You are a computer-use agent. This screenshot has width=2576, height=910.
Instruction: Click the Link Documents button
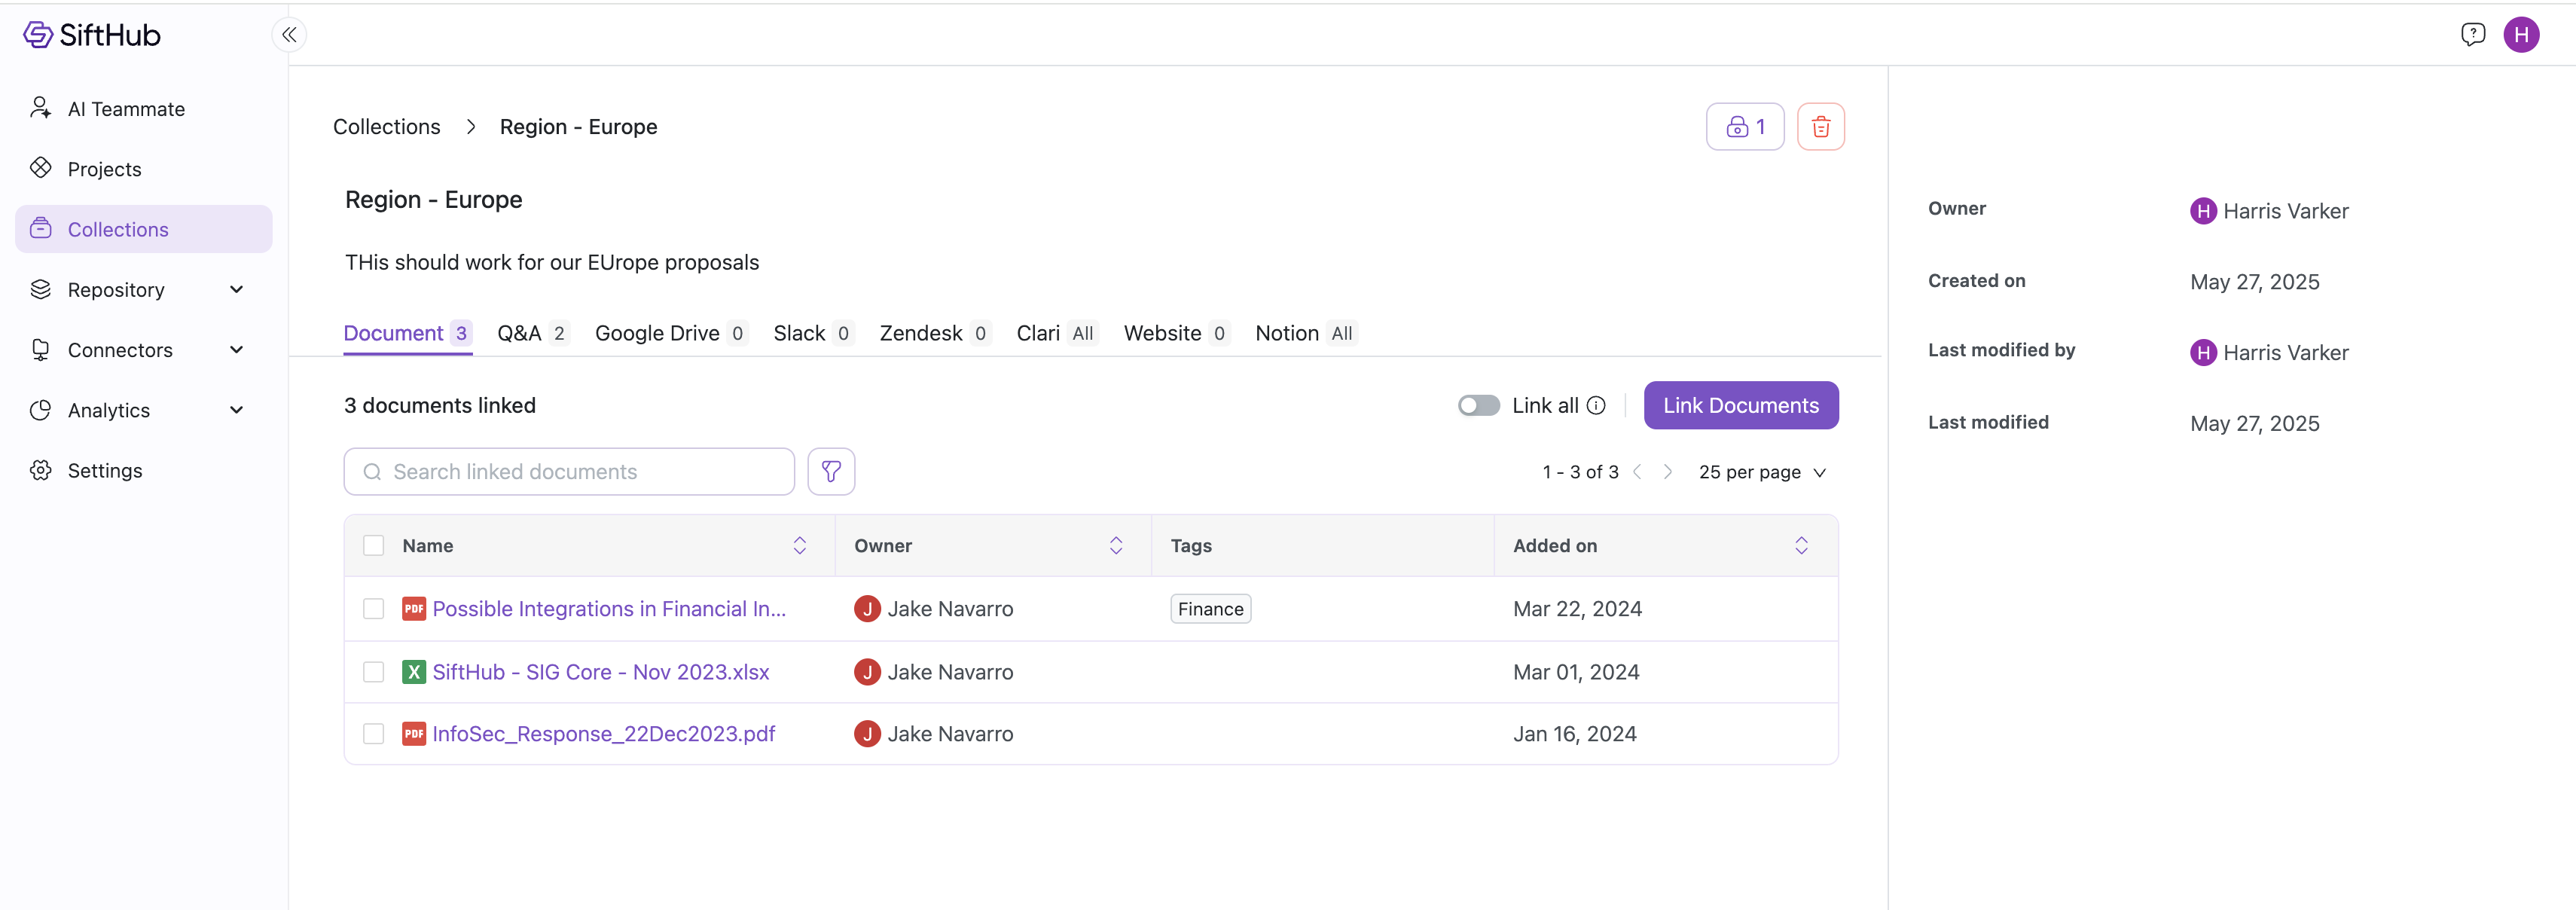tap(1740, 405)
